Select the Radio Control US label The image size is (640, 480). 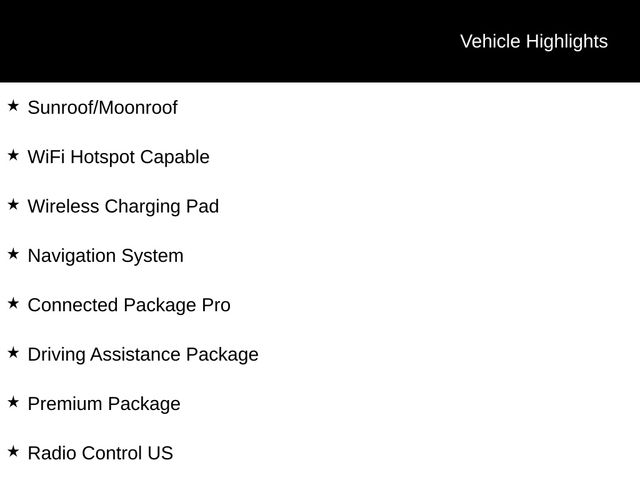[100, 453]
